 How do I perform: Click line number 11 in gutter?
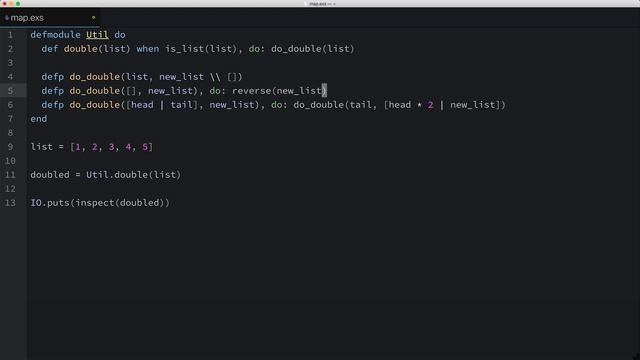pos(10,175)
